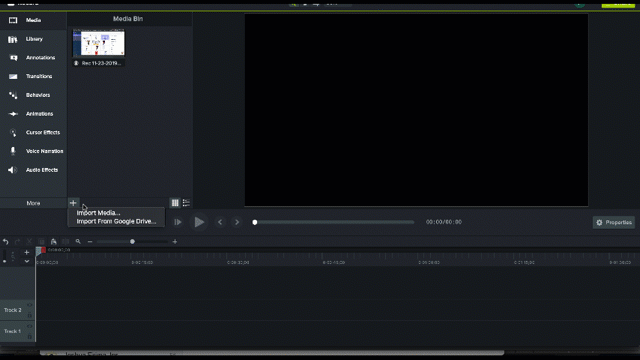Open the Behaviors tab
640x360 pixels.
click(33, 95)
